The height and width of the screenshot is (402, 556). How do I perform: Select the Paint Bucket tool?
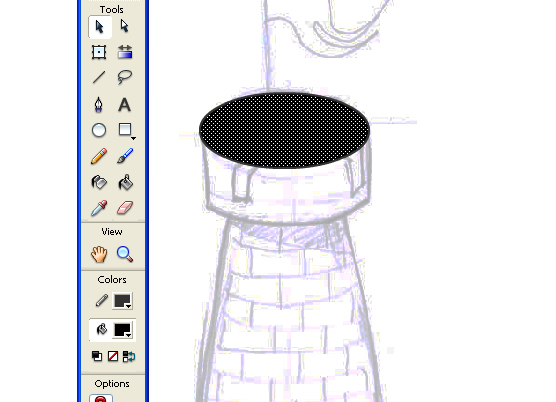(x=125, y=182)
